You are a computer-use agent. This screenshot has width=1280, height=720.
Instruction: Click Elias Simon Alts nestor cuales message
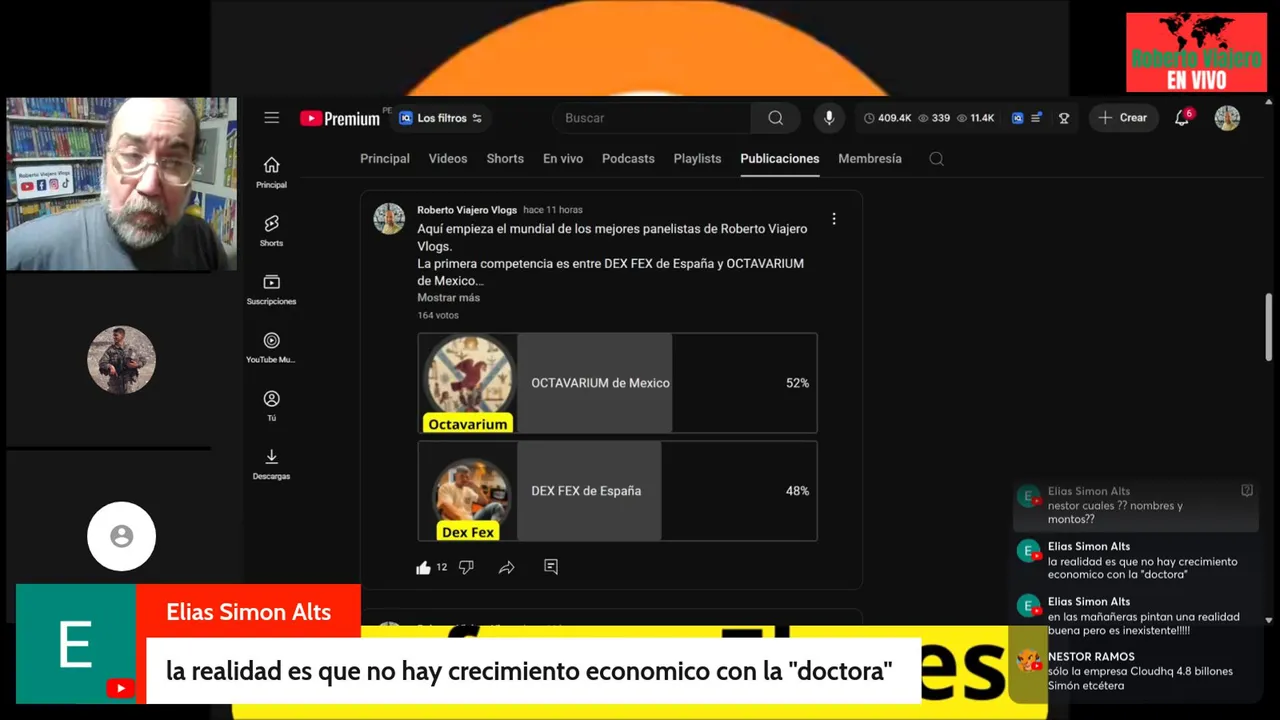point(1135,505)
